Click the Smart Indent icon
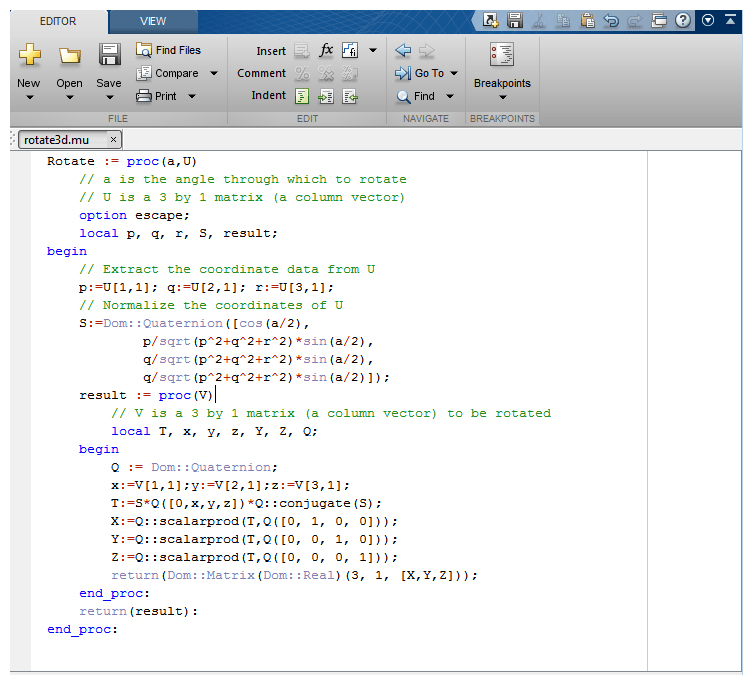 coord(302,96)
